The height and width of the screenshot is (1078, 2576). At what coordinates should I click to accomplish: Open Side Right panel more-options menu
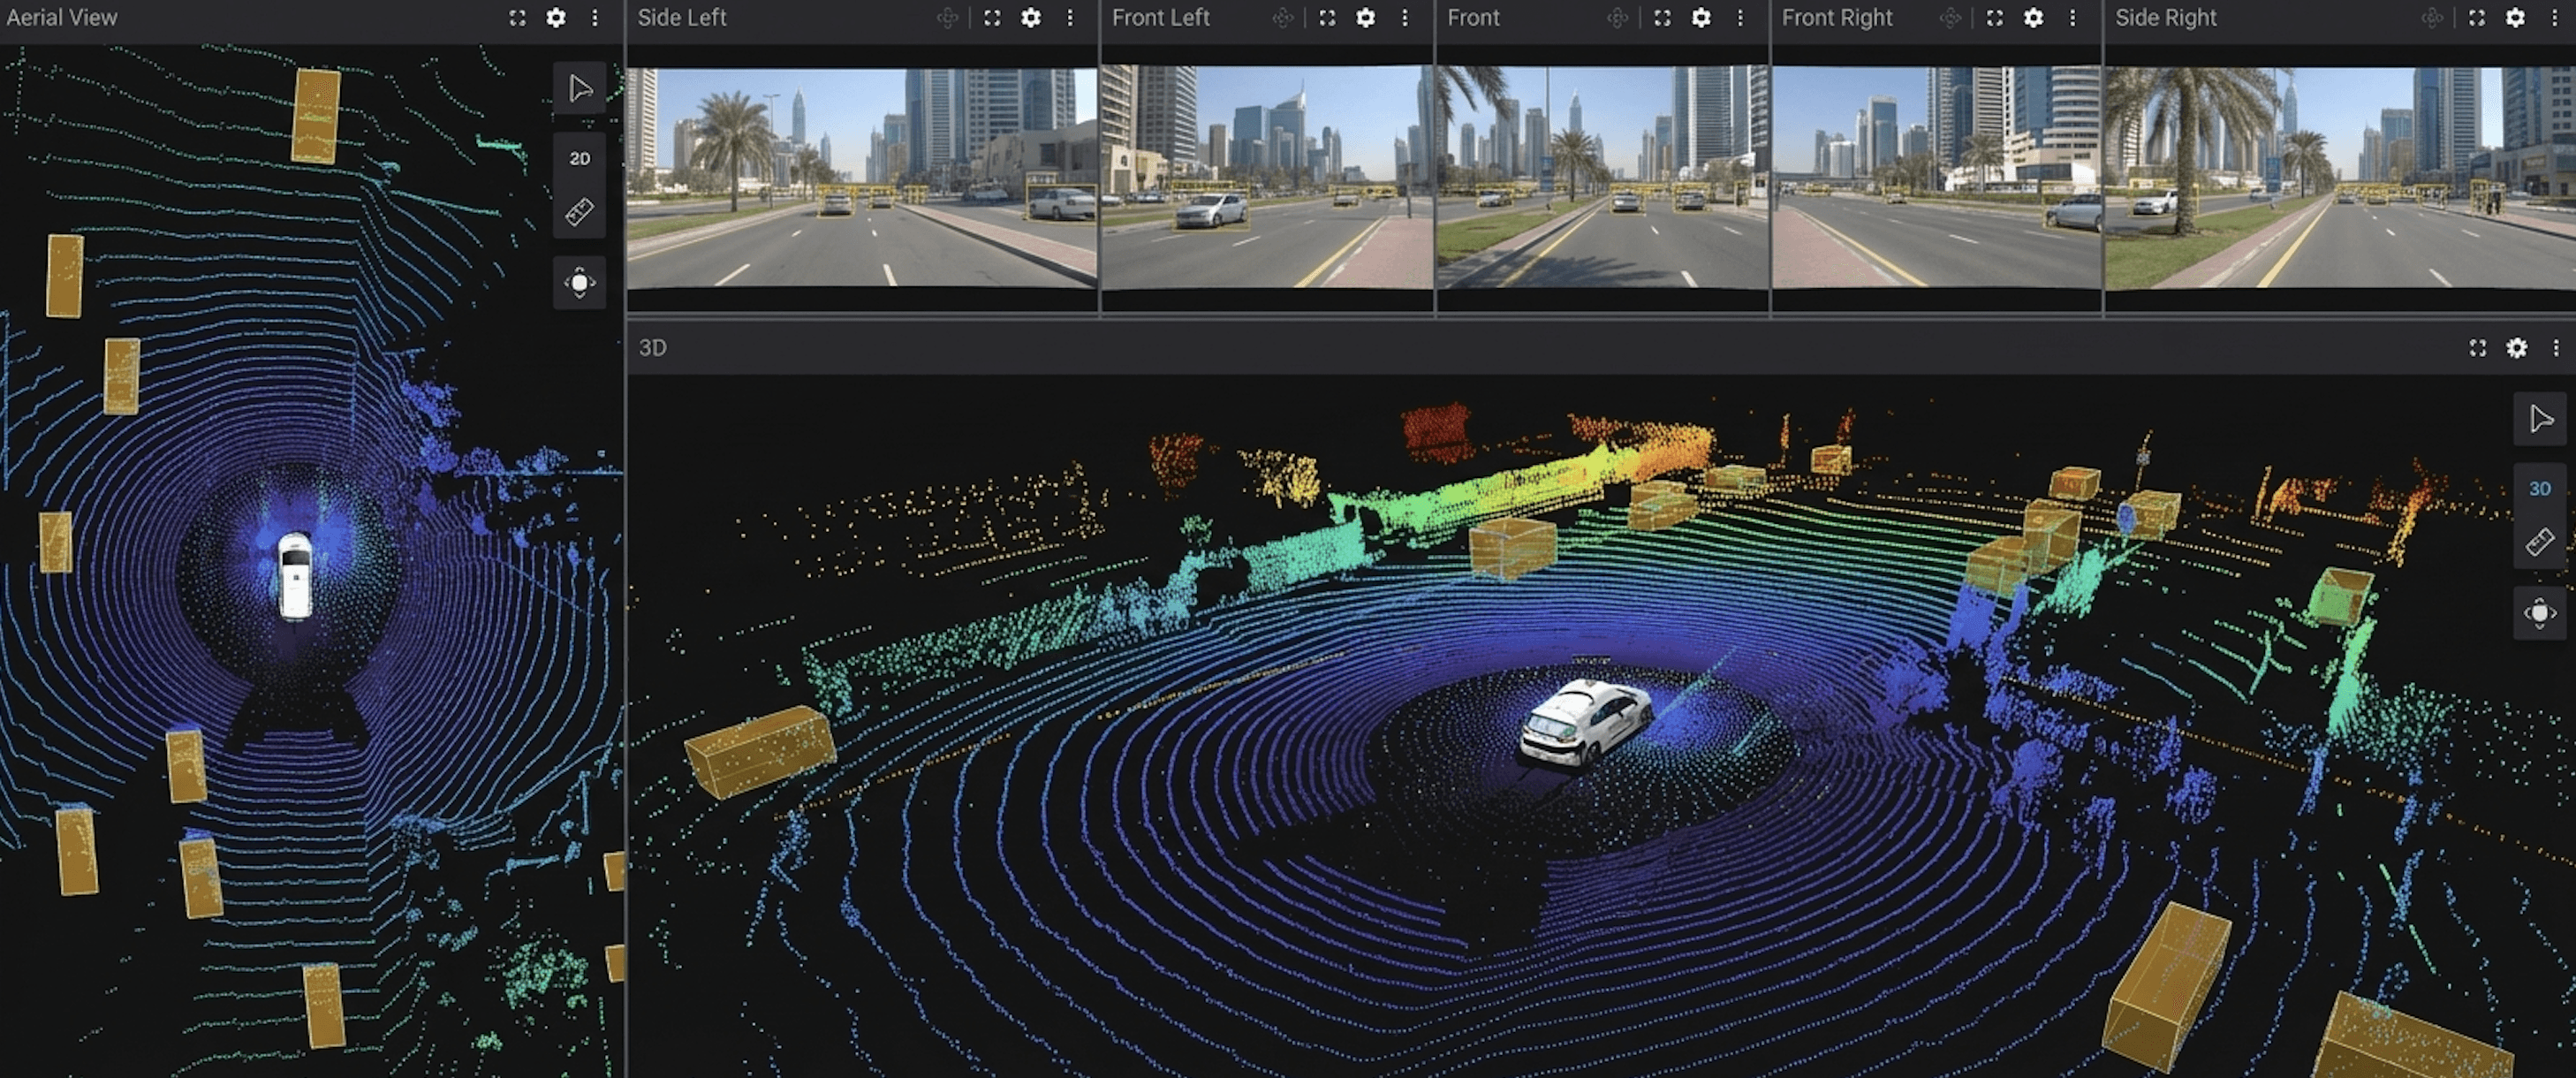2555,18
